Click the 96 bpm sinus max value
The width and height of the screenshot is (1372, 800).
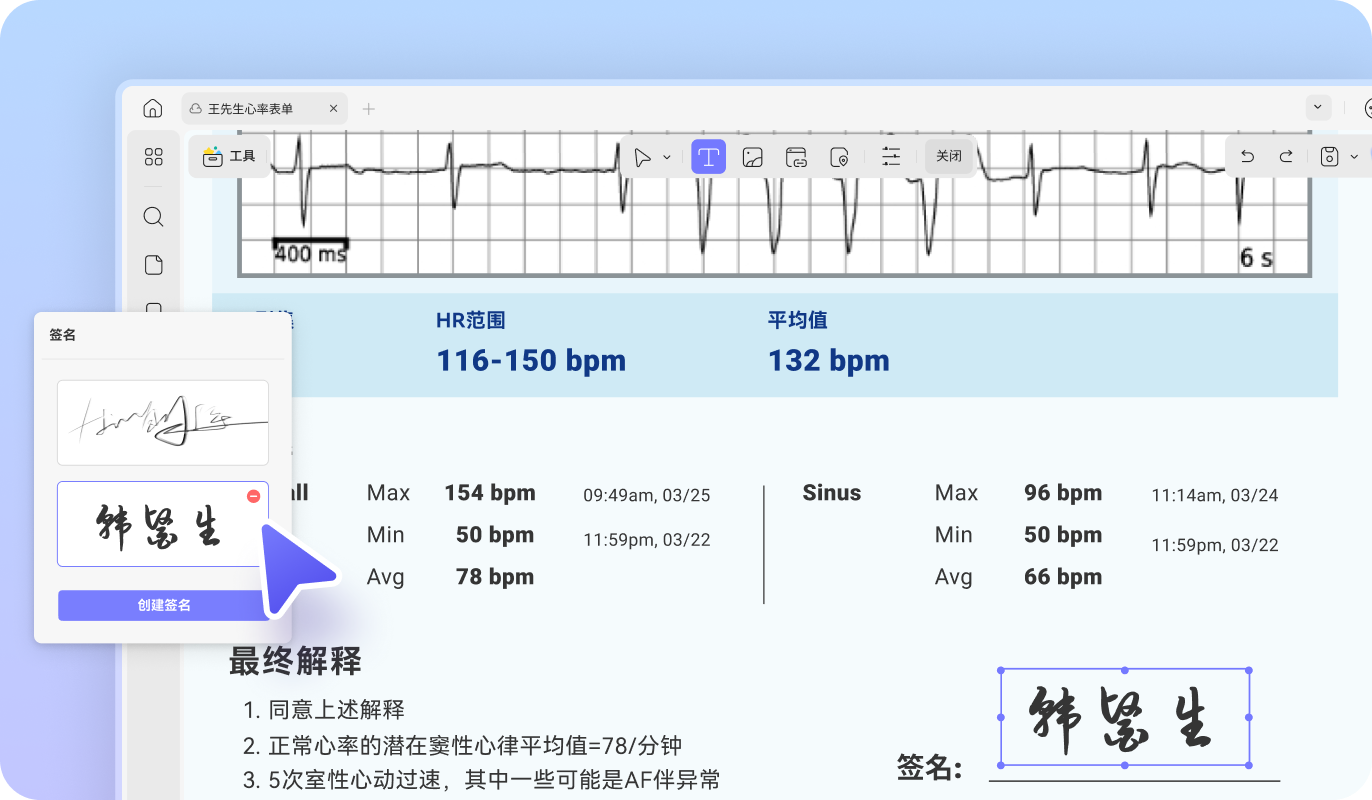(x=1063, y=493)
